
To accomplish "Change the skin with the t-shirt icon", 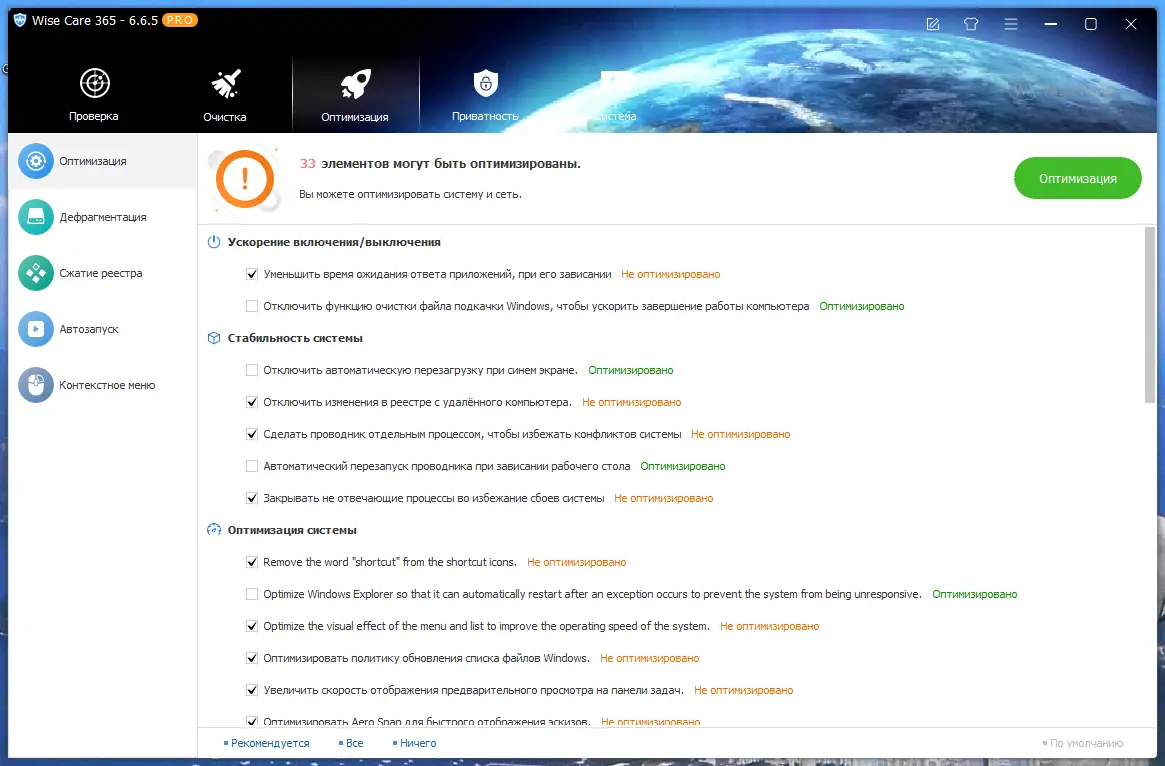I will click(x=970, y=22).
